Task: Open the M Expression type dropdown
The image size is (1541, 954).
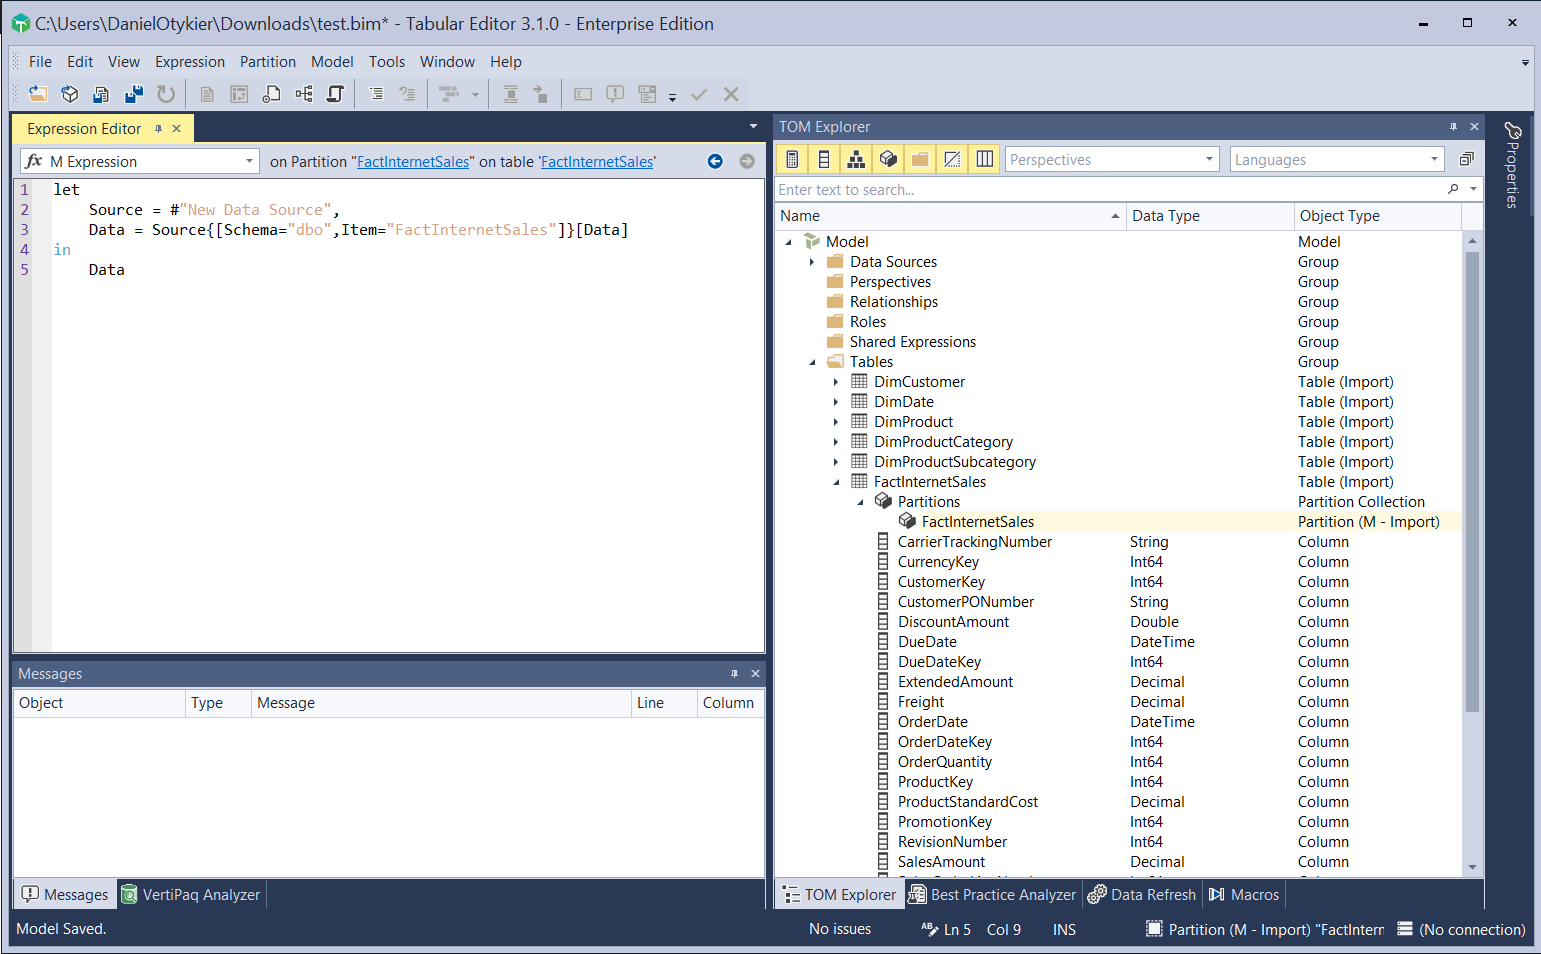Action: (249, 161)
